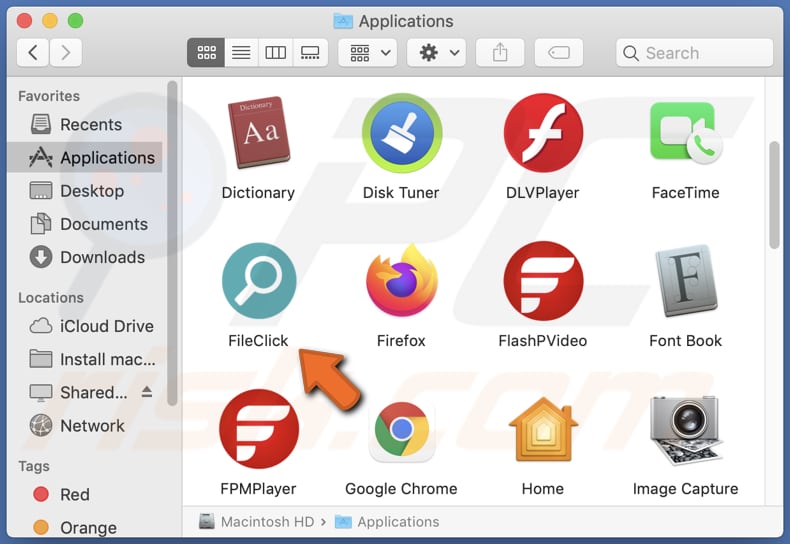This screenshot has height=544, width=790.
Task: Open the Google Chrome app icon
Action: (402, 430)
